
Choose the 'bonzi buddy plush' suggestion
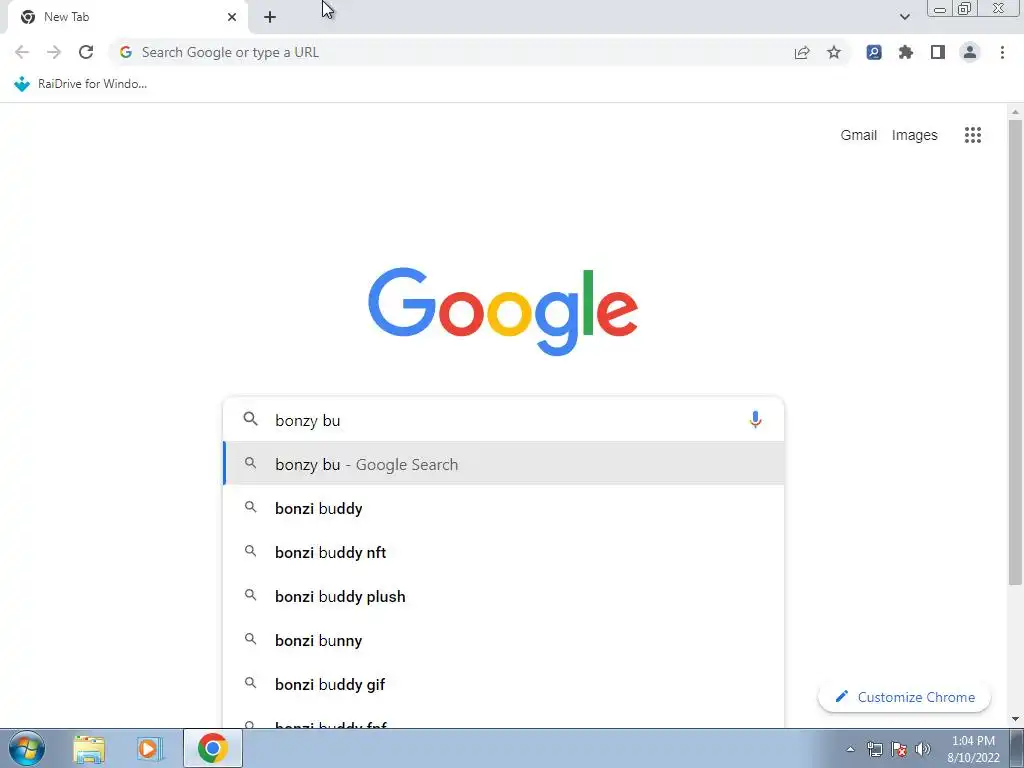pos(504,596)
